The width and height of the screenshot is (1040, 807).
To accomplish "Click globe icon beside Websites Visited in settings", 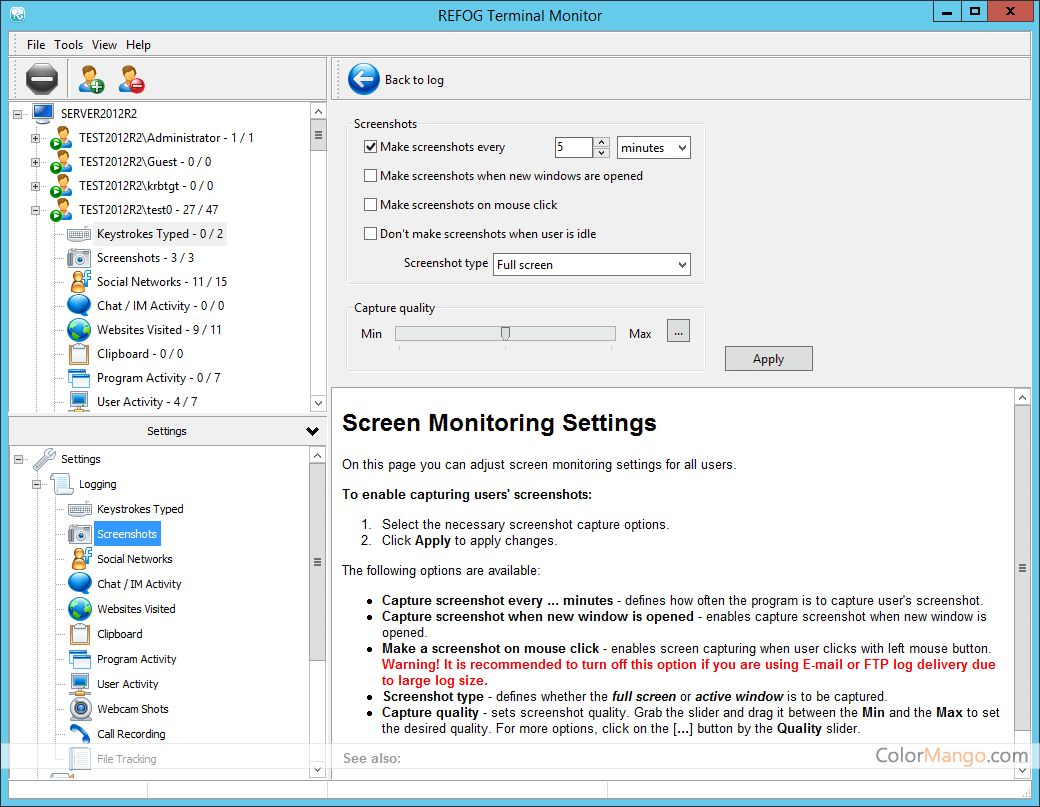I will (80, 609).
